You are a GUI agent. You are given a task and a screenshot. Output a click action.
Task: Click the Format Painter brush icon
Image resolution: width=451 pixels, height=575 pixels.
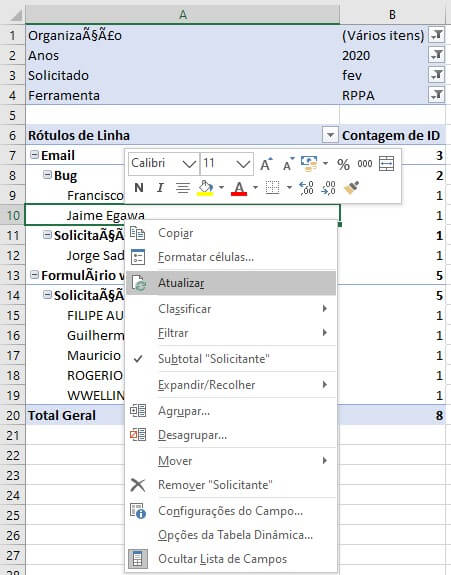(x=351, y=188)
